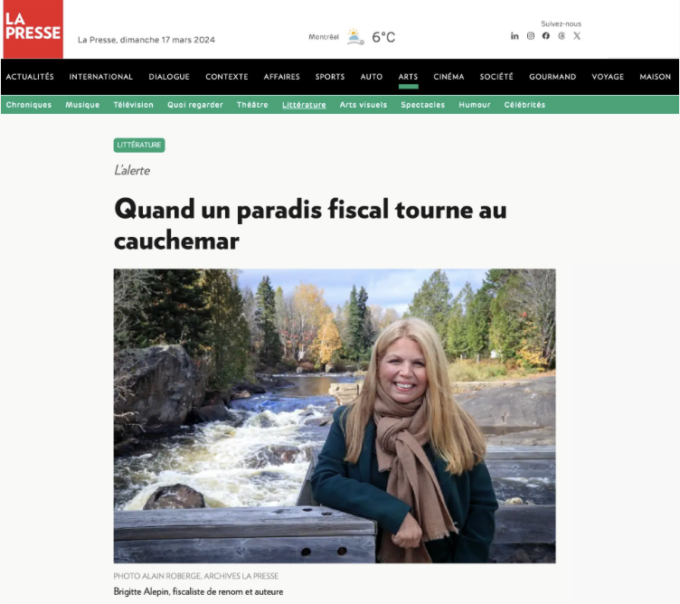Click the article headline about paradis fiscal
The image size is (680, 604).
tap(311, 224)
